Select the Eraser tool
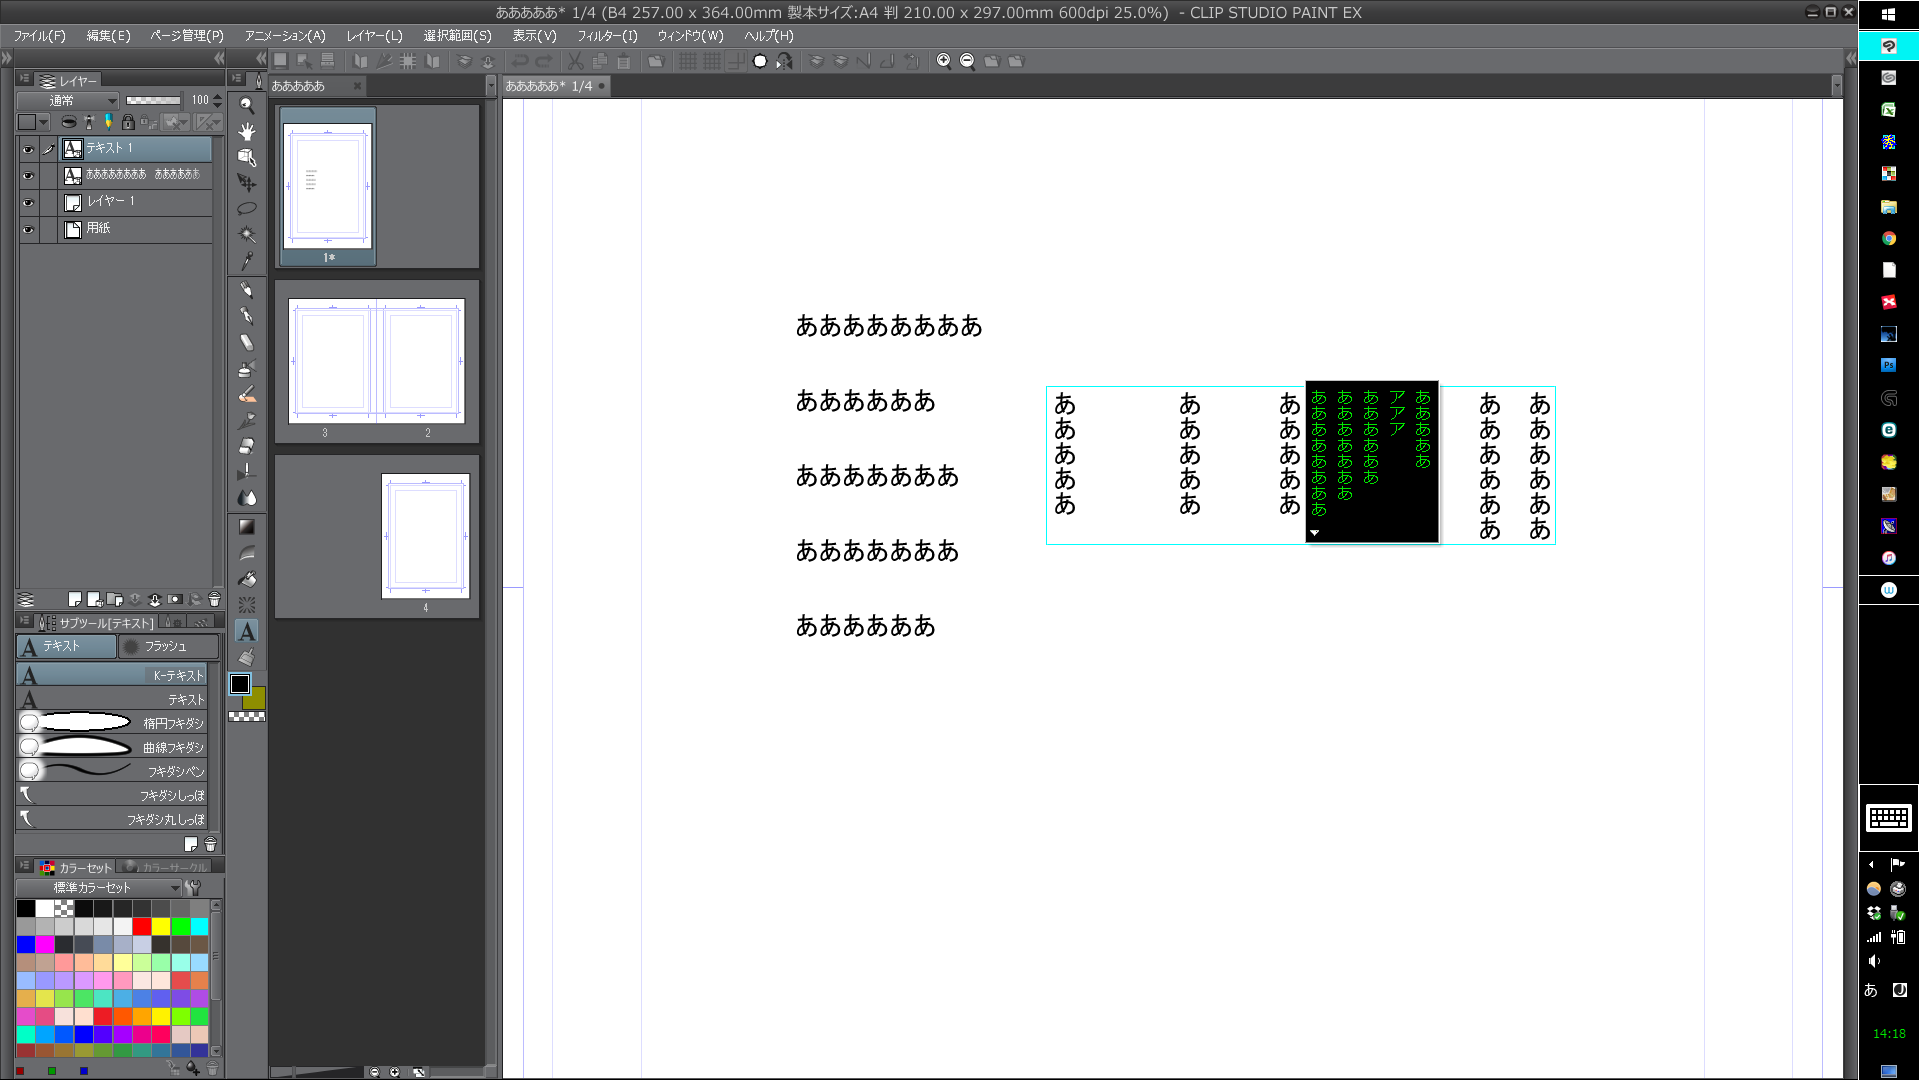The image size is (1920, 1080). tap(246, 446)
